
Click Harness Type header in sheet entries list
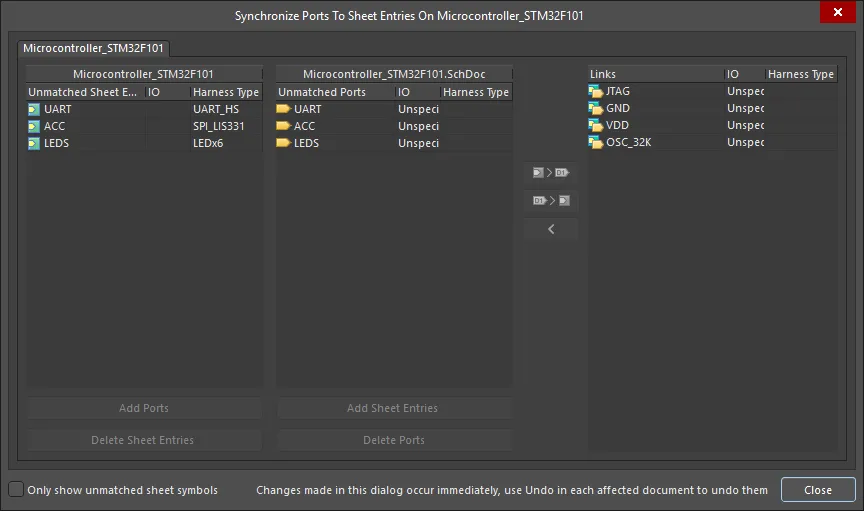tap(226, 92)
